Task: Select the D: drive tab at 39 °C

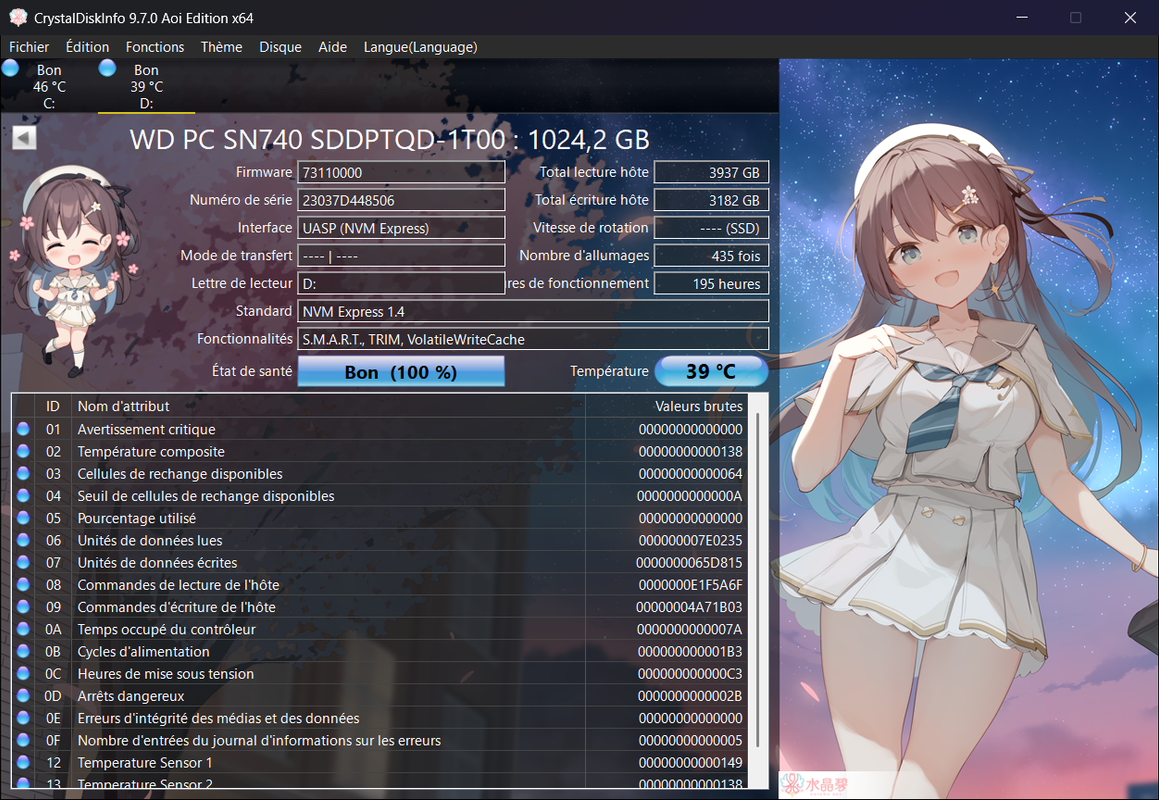Action: [x=146, y=86]
